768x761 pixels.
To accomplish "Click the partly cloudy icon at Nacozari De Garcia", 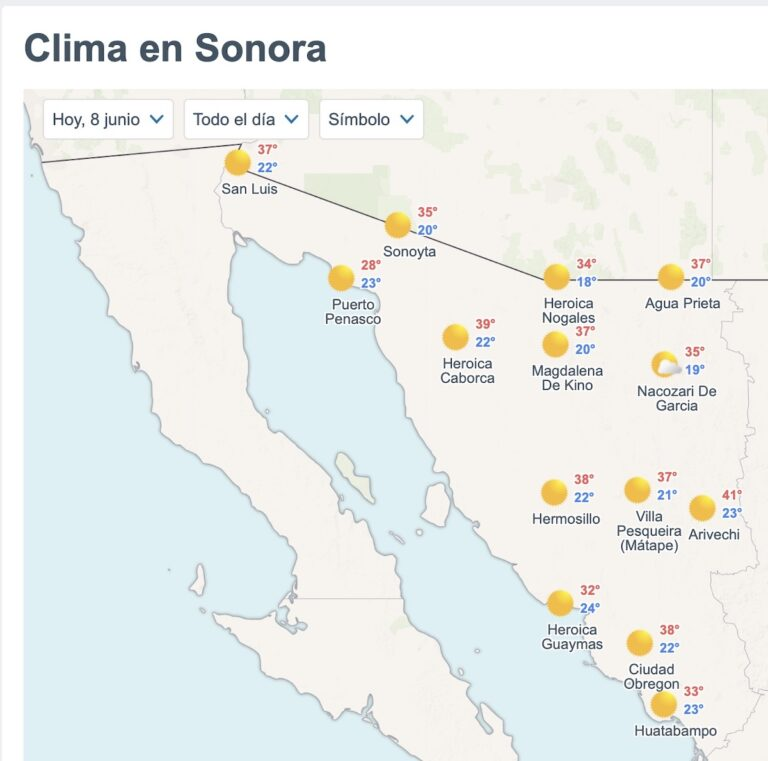I will point(666,364).
